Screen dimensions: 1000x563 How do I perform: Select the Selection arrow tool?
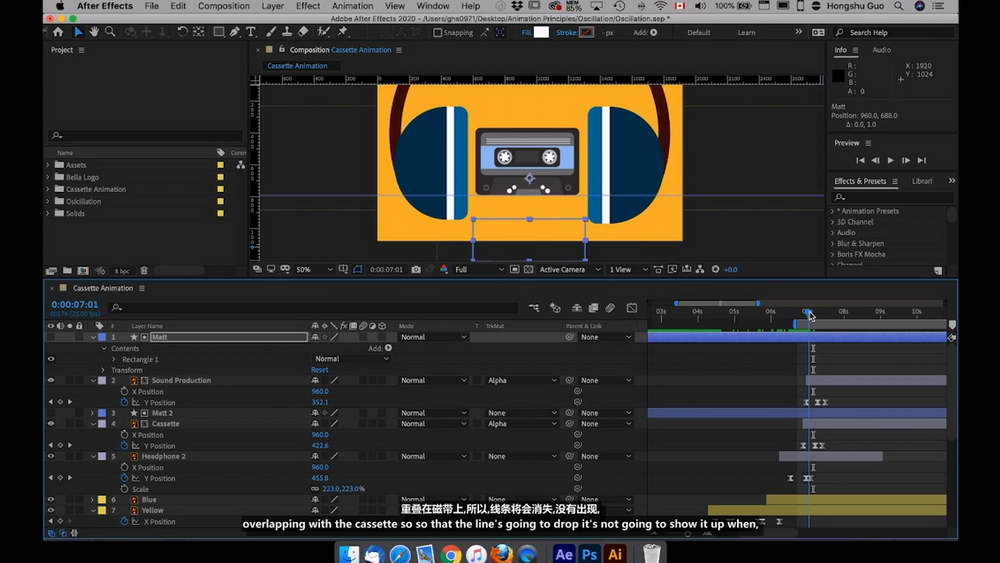[78, 32]
